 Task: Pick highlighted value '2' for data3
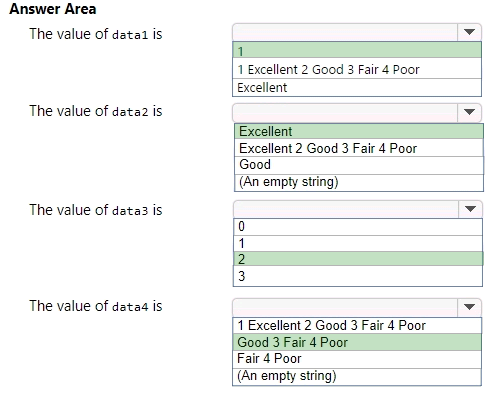358,259
